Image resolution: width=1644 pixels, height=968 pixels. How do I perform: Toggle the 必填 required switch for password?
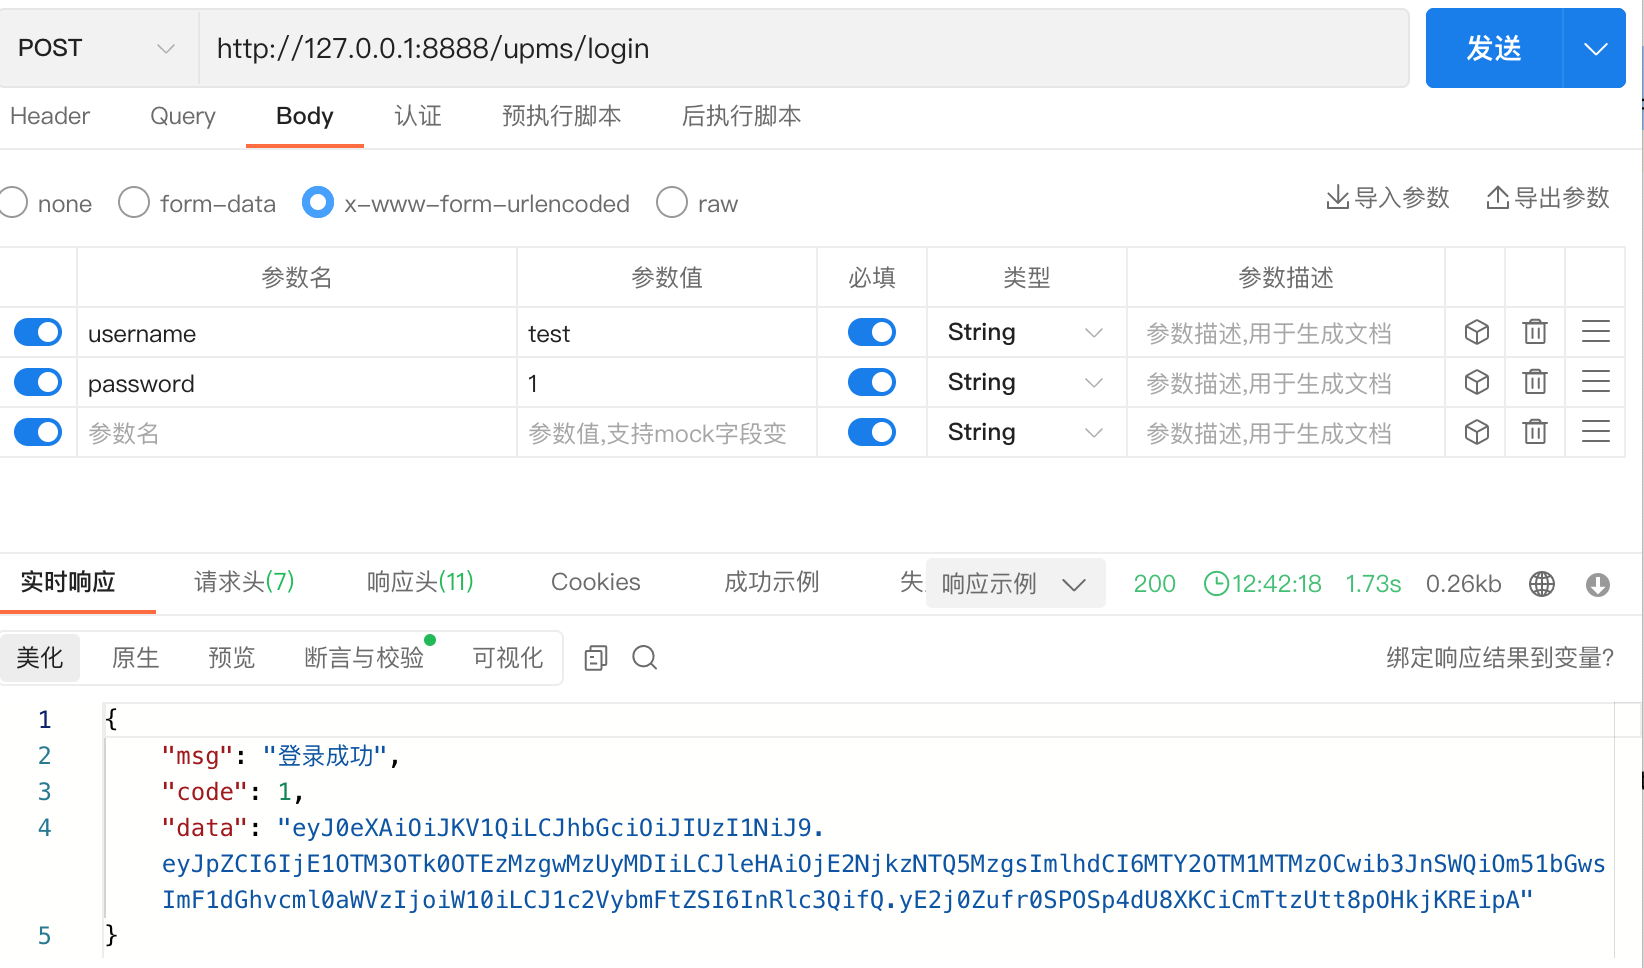tap(872, 382)
